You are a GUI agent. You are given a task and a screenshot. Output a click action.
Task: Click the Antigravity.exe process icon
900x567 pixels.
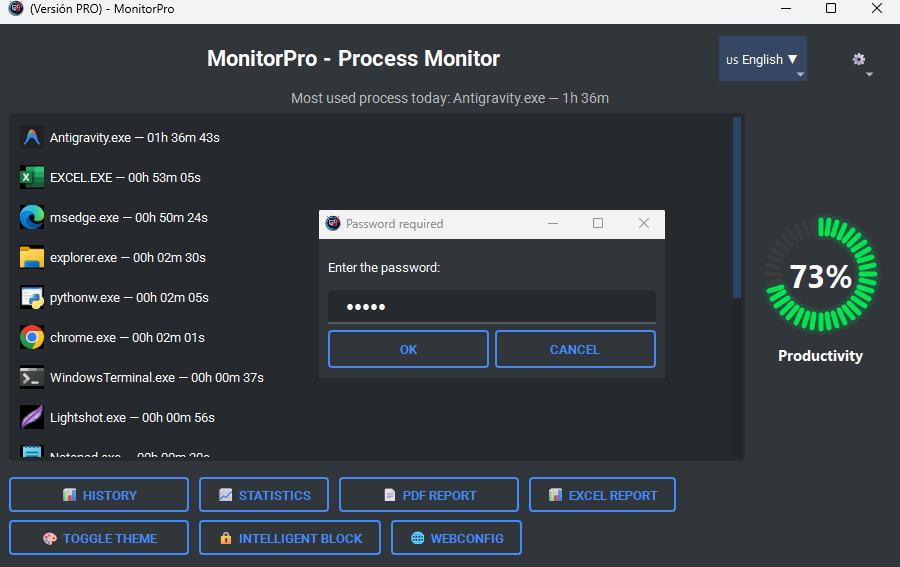(32, 137)
